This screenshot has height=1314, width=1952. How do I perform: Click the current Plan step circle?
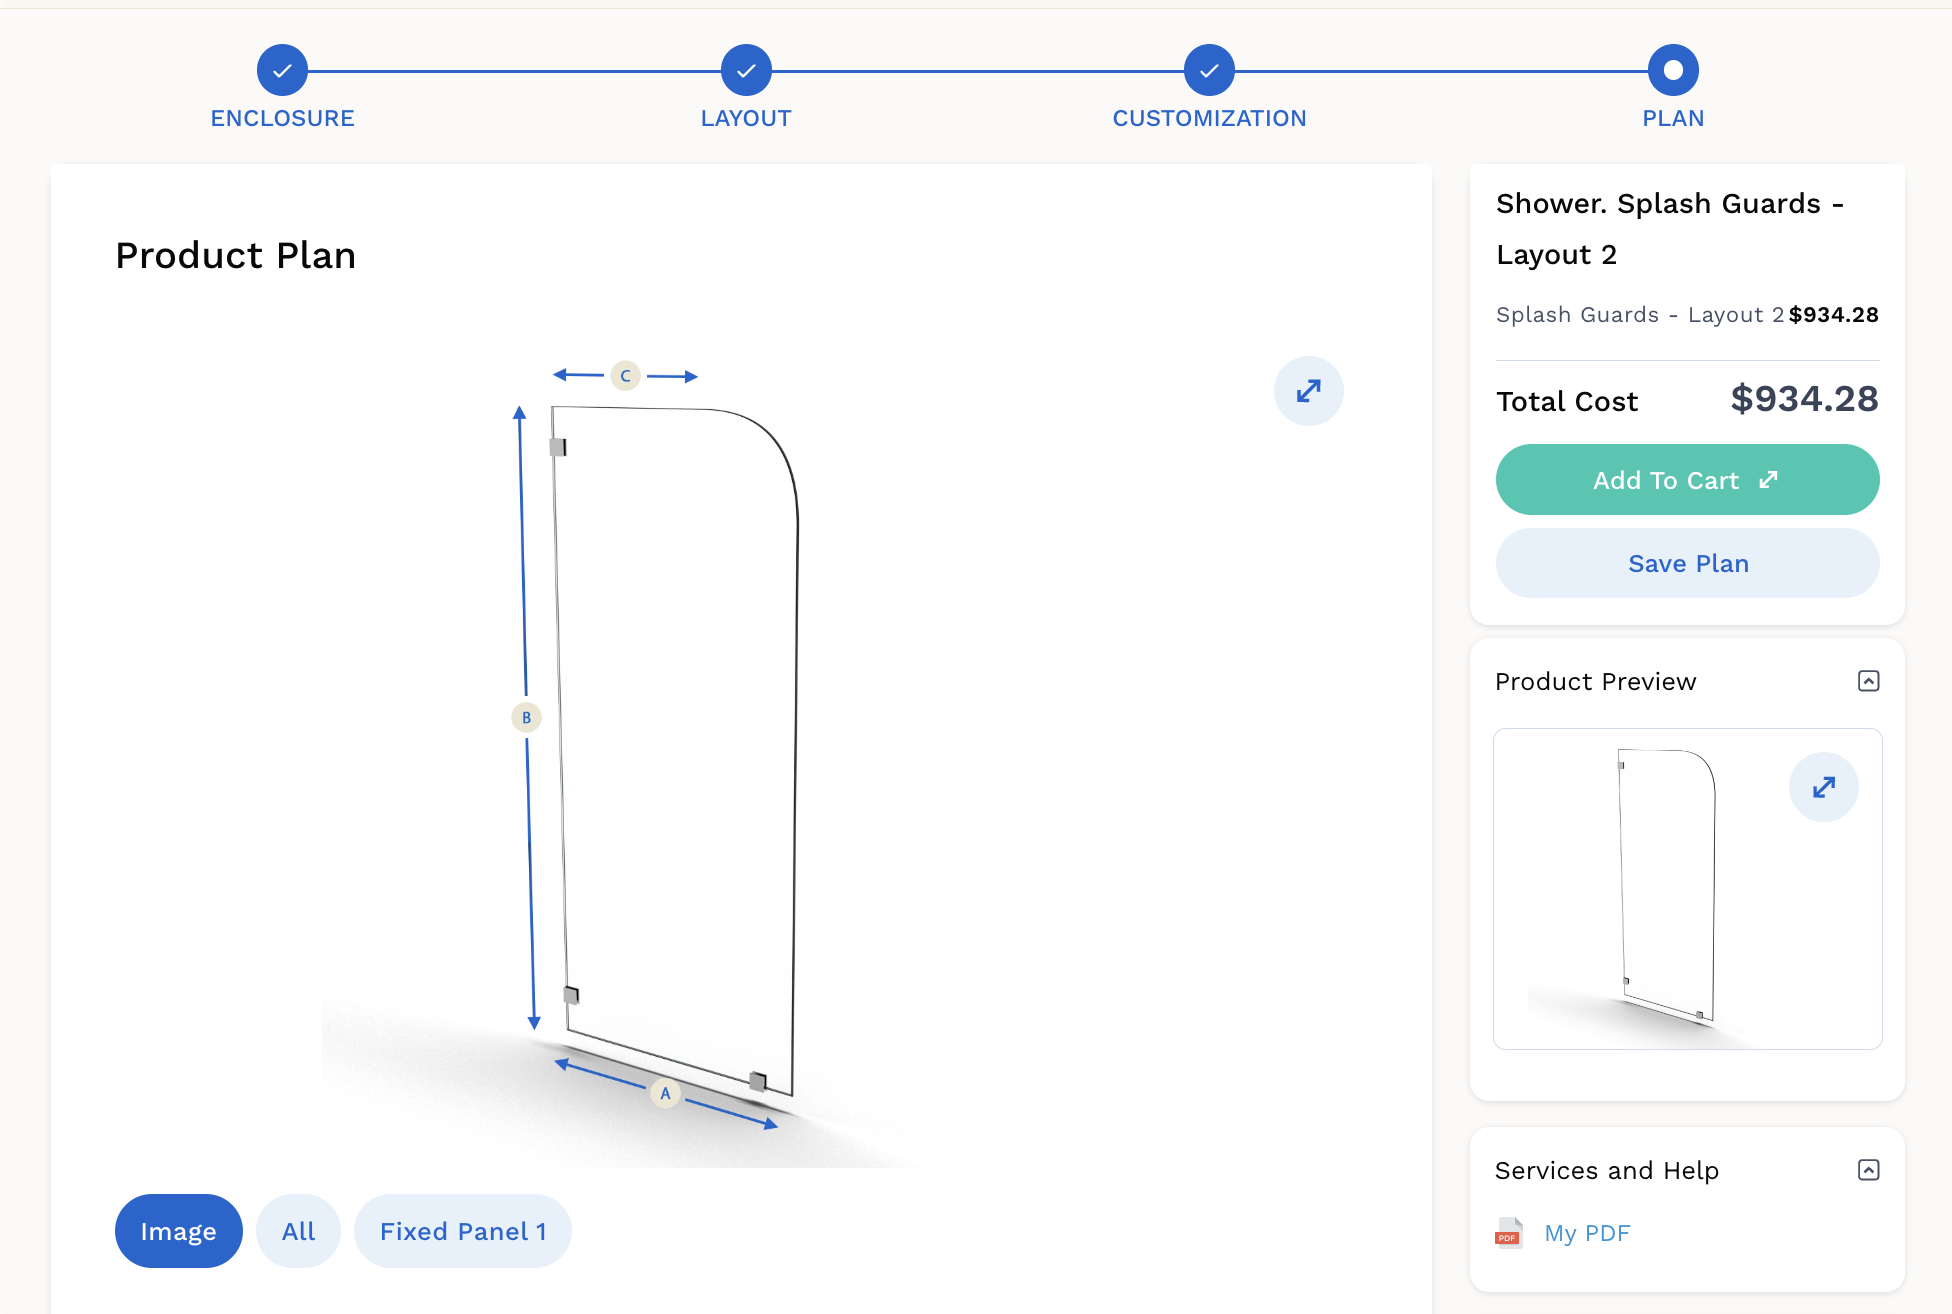tap(1673, 70)
